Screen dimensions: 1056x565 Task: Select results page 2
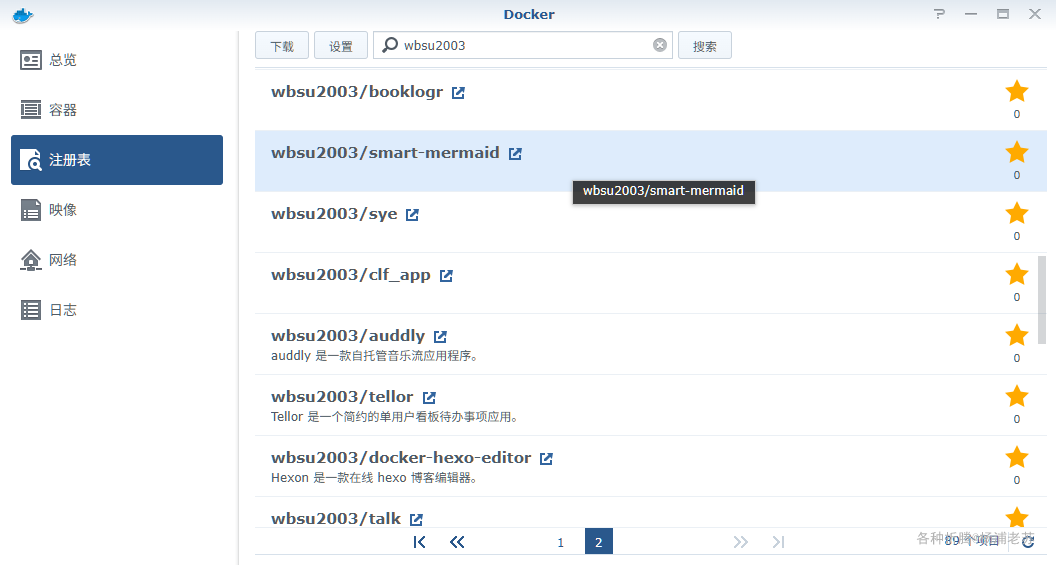[599, 541]
